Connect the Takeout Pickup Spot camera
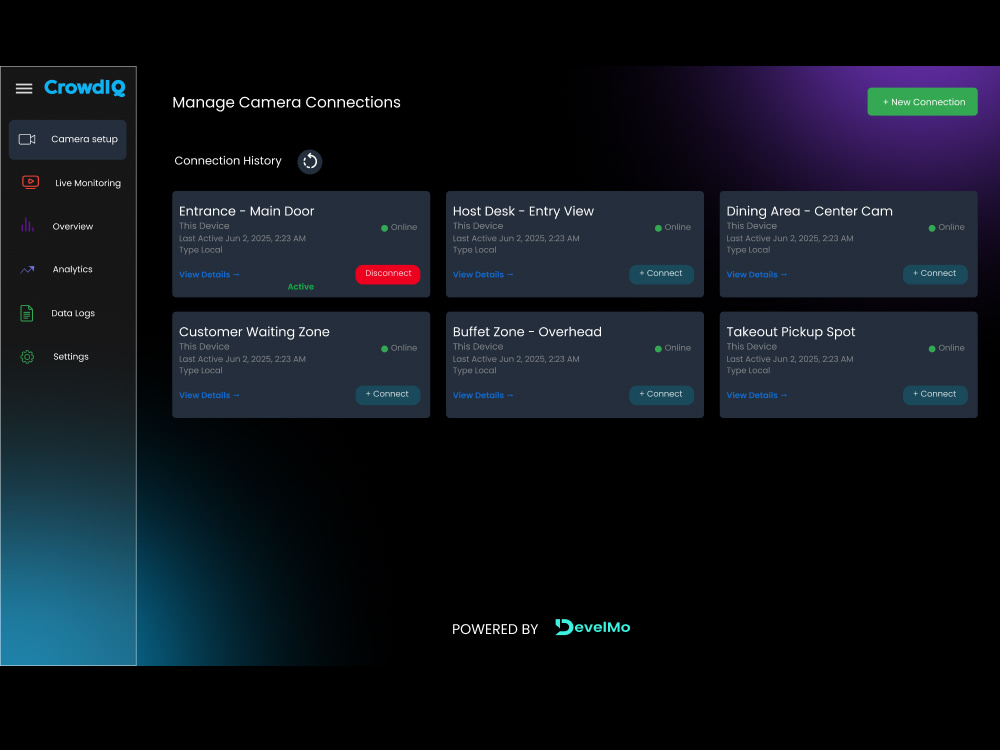 [935, 395]
